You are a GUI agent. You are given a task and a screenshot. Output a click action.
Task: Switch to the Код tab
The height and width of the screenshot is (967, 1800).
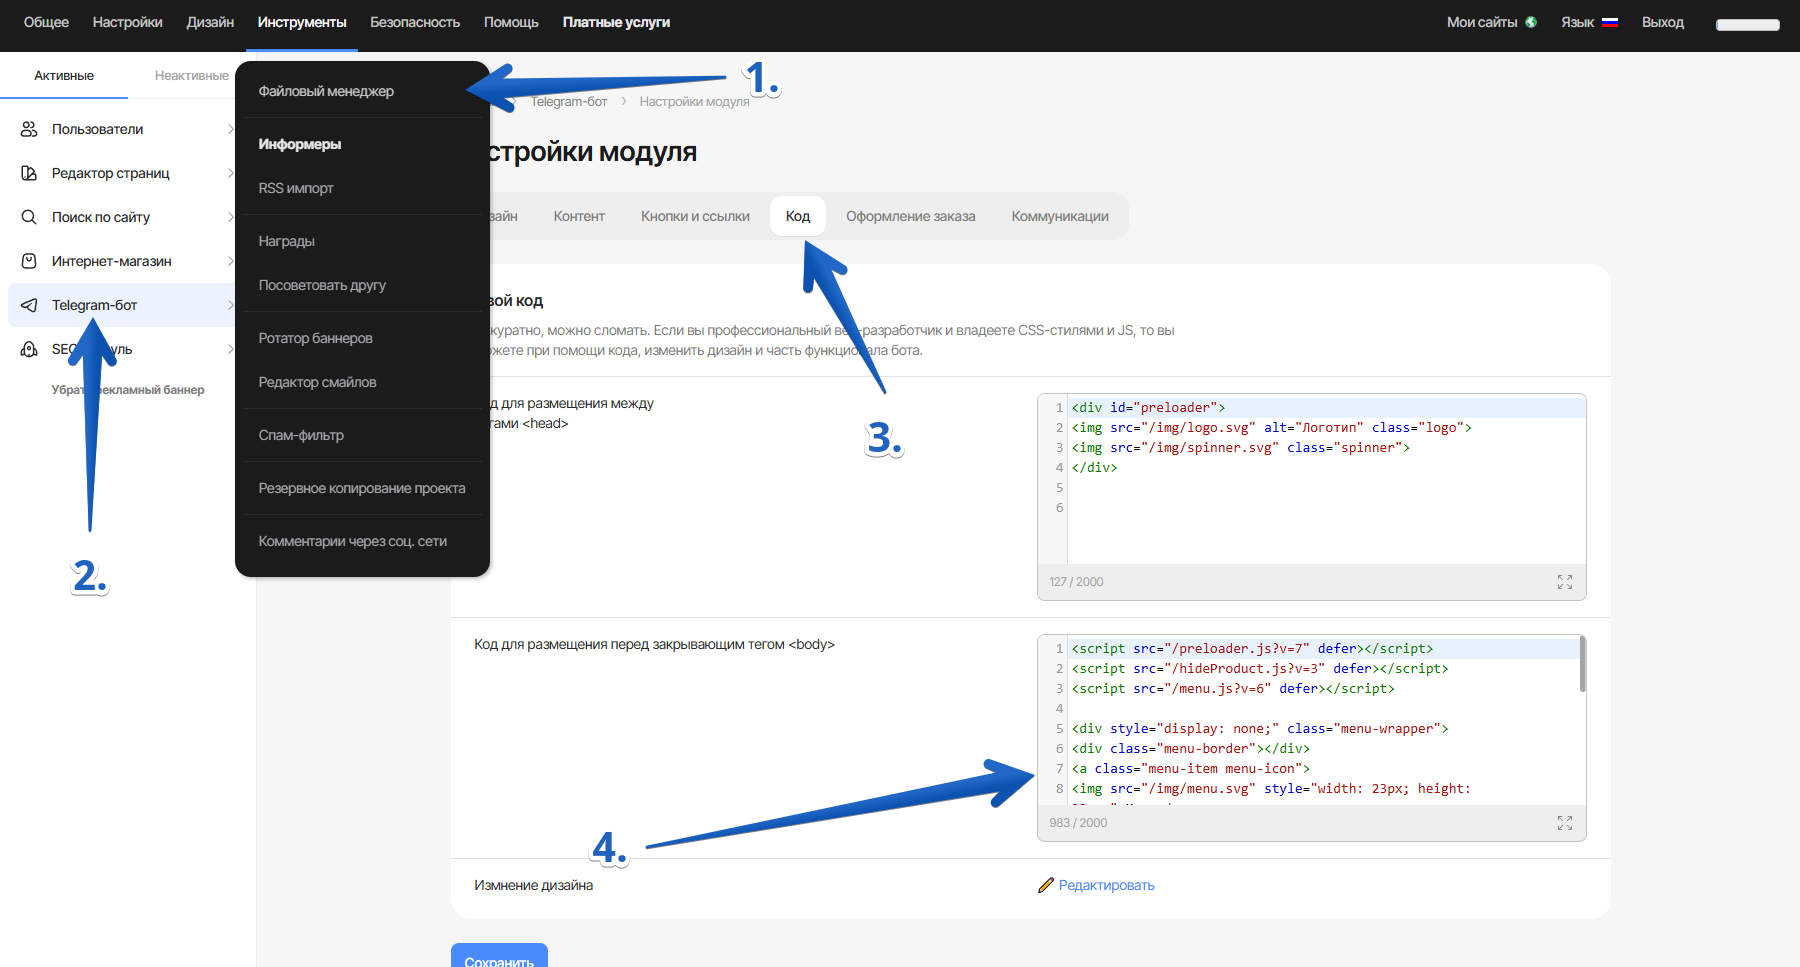(x=798, y=216)
